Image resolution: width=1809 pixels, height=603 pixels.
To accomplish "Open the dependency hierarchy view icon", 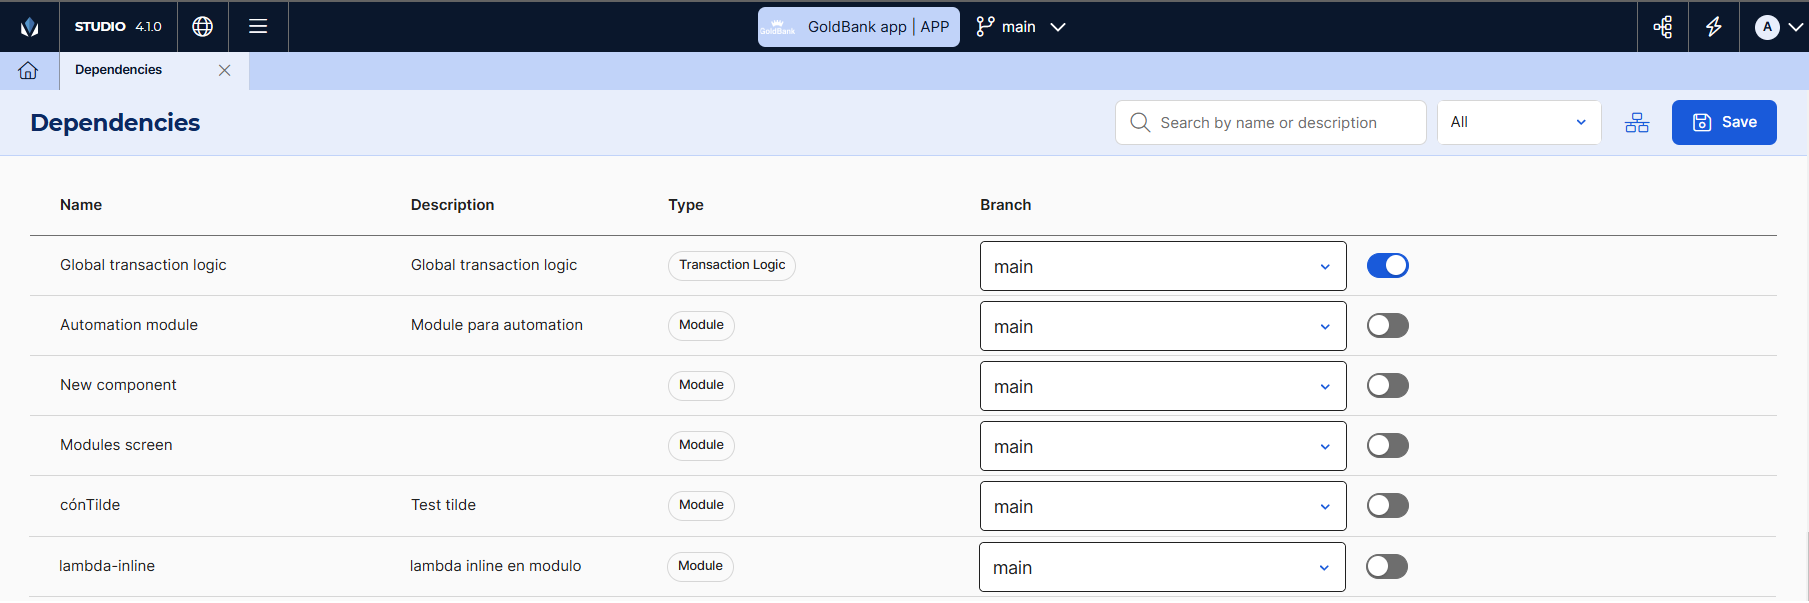I will (x=1636, y=123).
